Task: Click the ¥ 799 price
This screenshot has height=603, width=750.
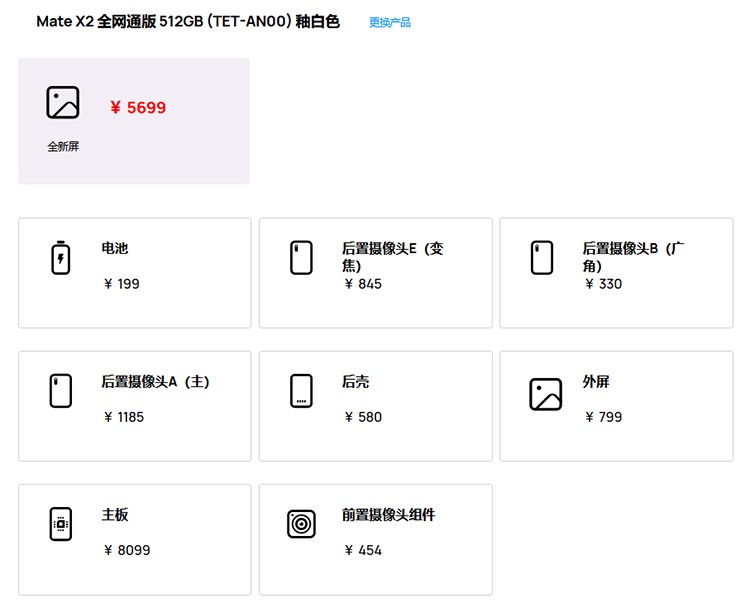Action: [x=604, y=417]
